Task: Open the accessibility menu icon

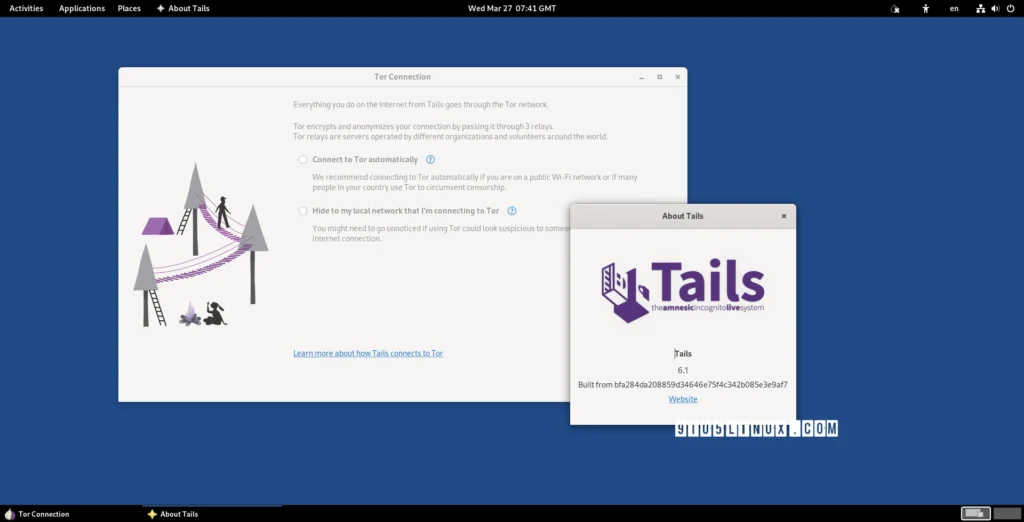Action: tap(925, 8)
